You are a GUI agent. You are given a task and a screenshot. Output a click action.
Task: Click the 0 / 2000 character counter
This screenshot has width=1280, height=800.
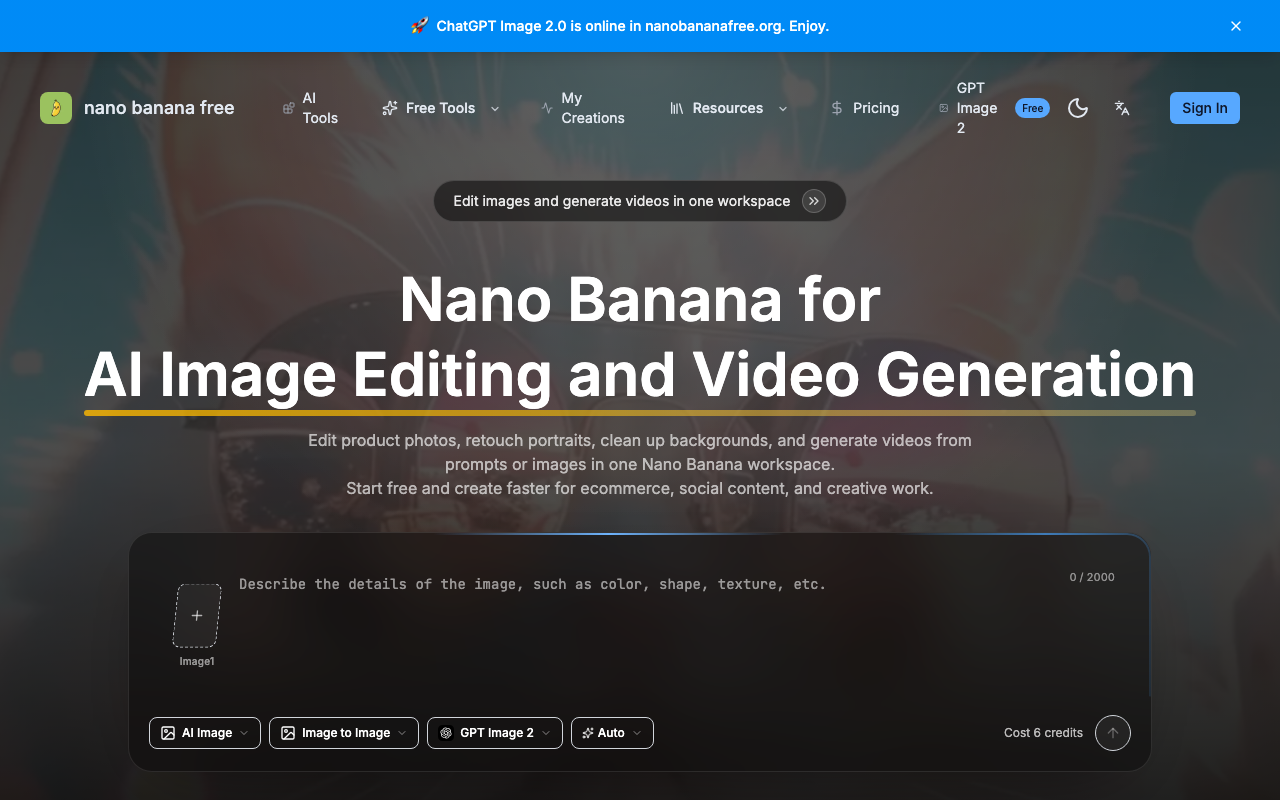point(1092,577)
